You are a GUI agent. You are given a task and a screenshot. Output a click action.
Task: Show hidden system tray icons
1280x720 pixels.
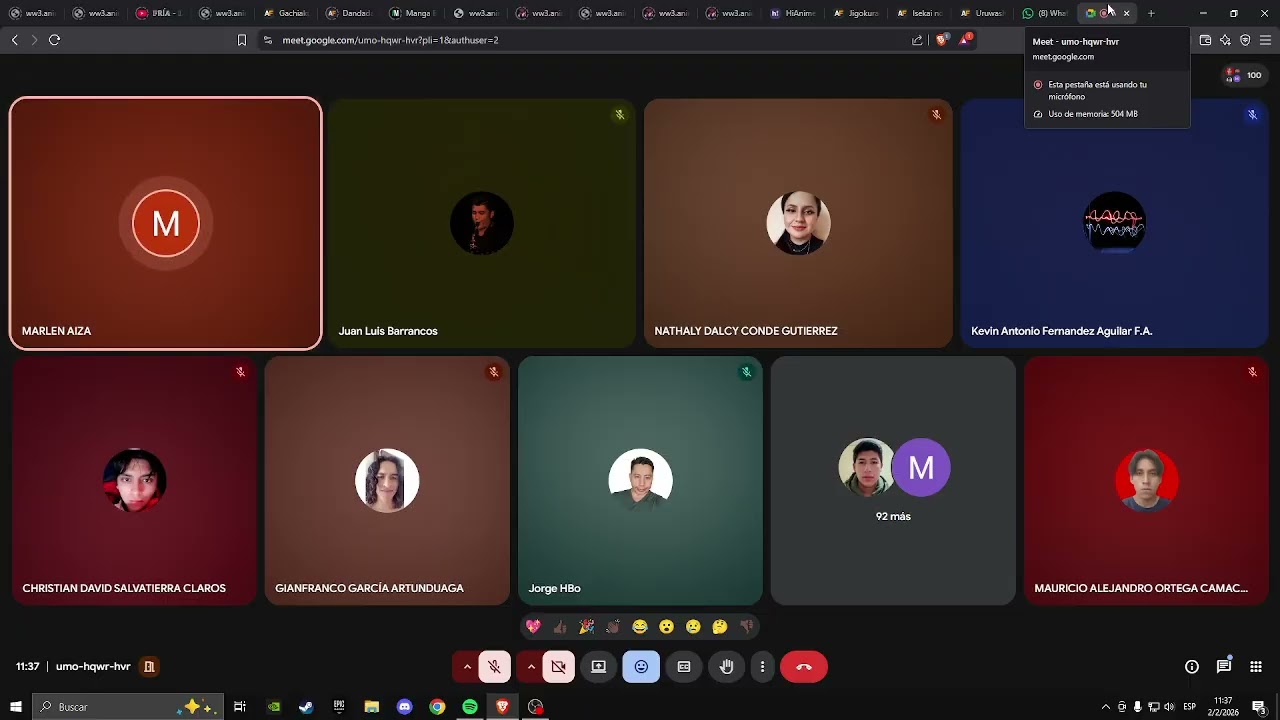click(1105, 707)
